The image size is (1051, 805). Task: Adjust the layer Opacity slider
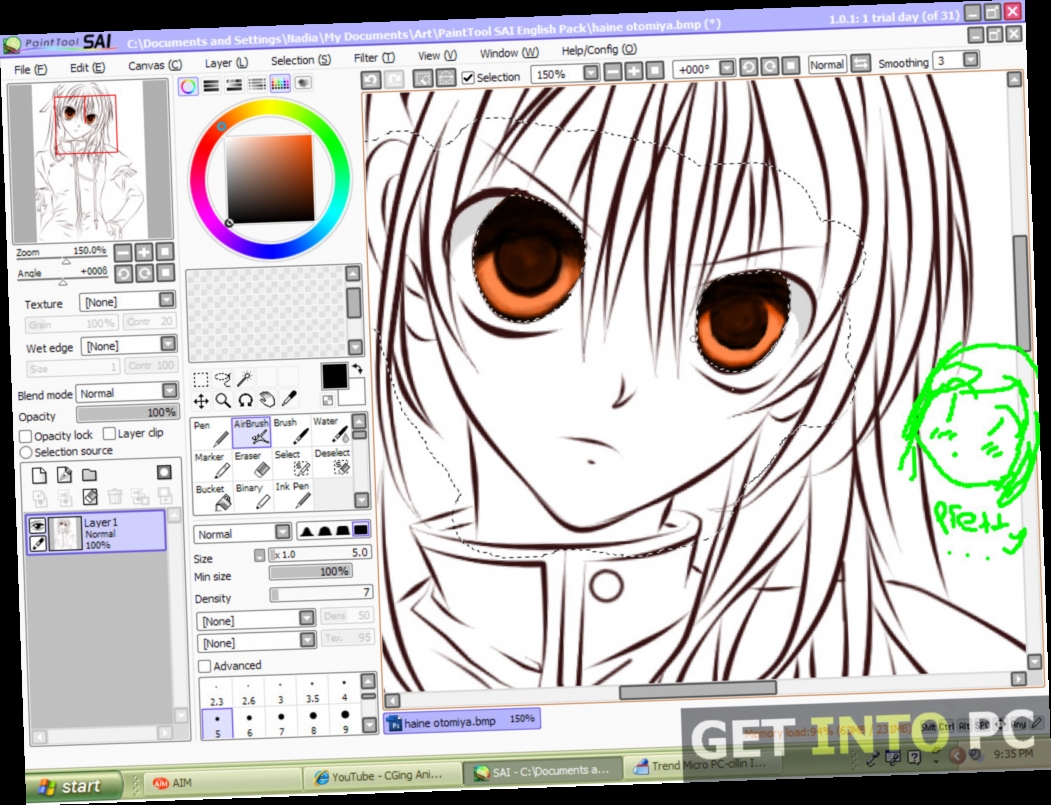(x=127, y=412)
